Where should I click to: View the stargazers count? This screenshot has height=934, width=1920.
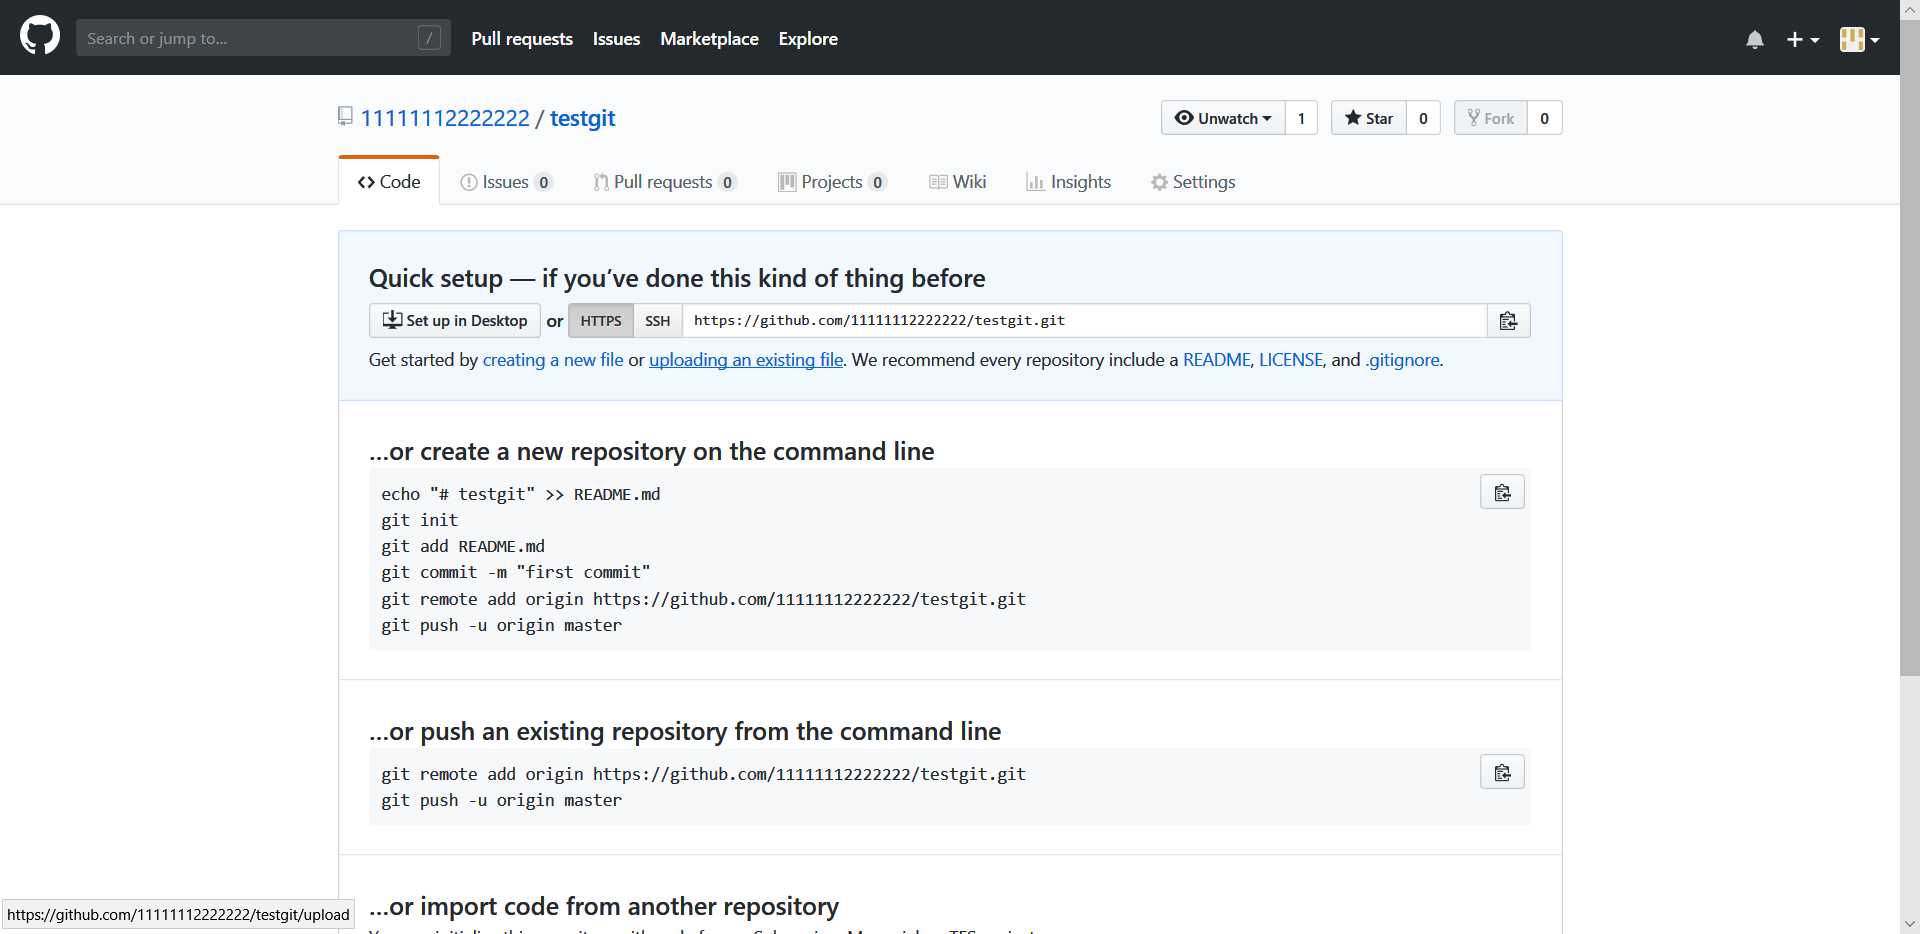tap(1423, 118)
